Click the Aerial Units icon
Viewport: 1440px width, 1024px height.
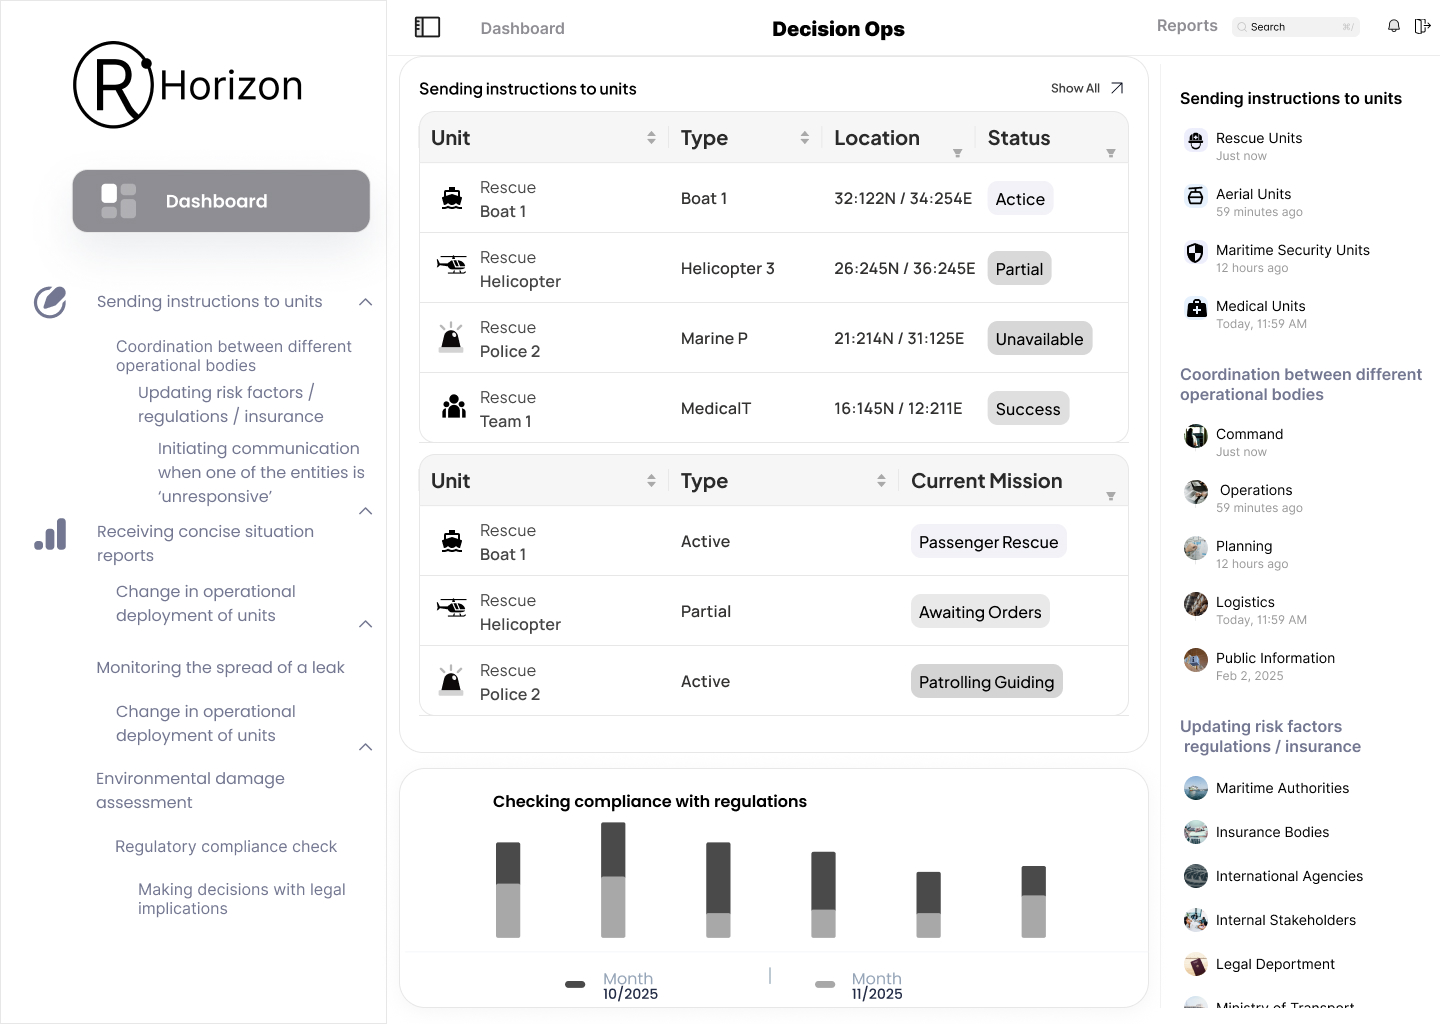[x=1195, y=196]
